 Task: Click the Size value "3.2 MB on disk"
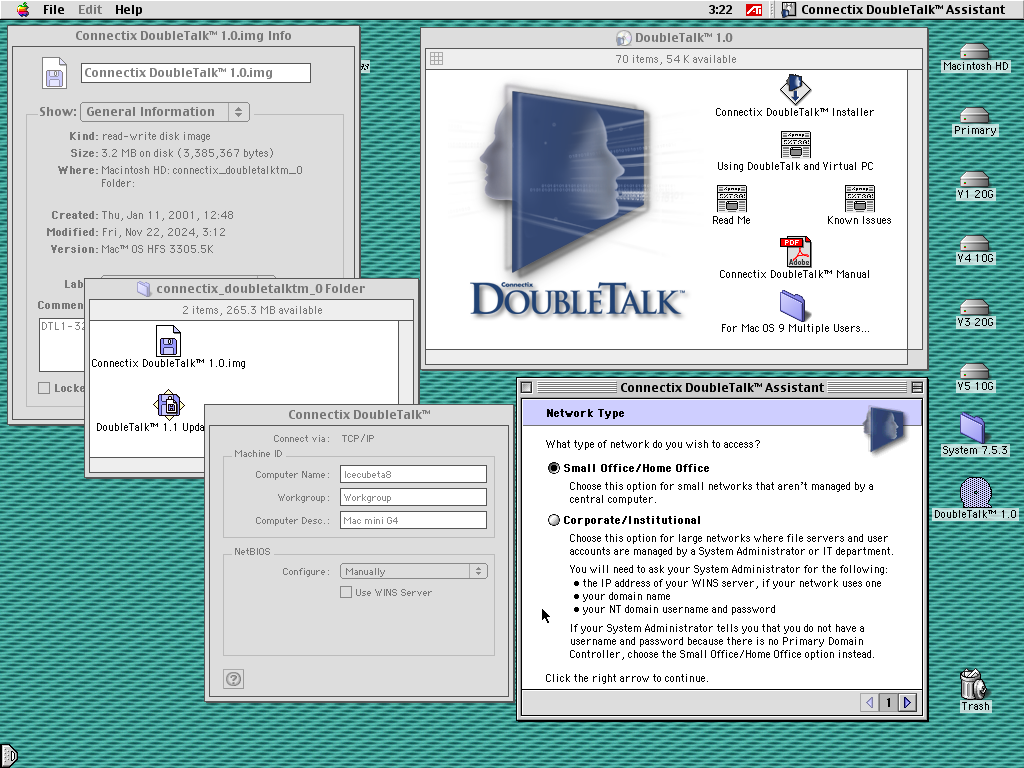coord(187,153)
